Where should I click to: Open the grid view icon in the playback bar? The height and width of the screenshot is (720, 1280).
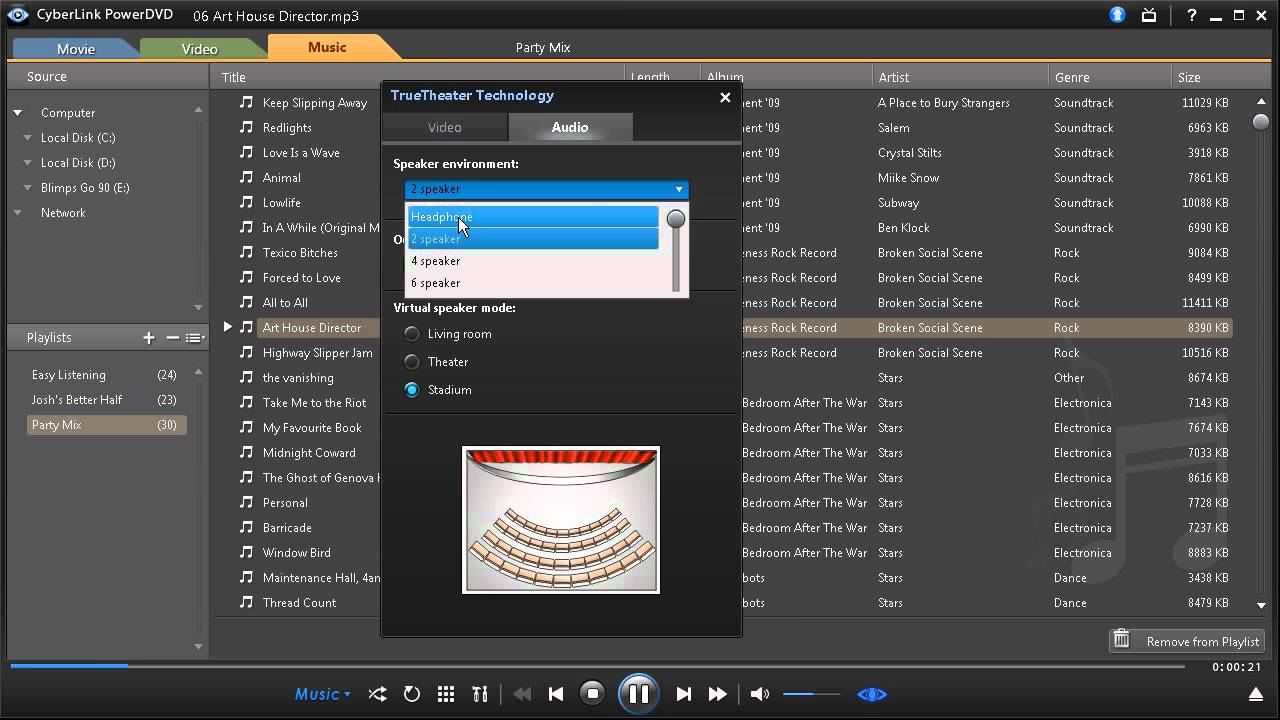tap(446, 694)
